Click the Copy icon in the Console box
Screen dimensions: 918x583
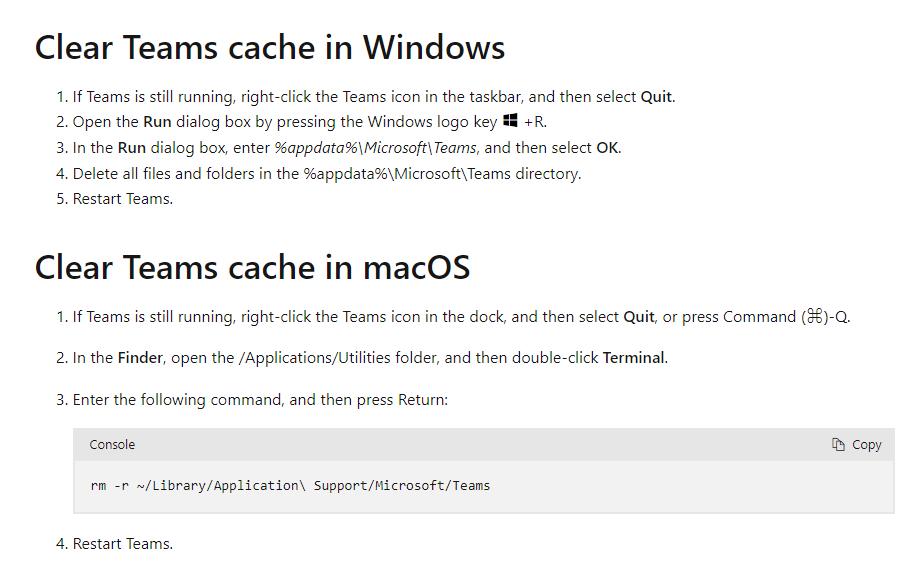[838, 445]
